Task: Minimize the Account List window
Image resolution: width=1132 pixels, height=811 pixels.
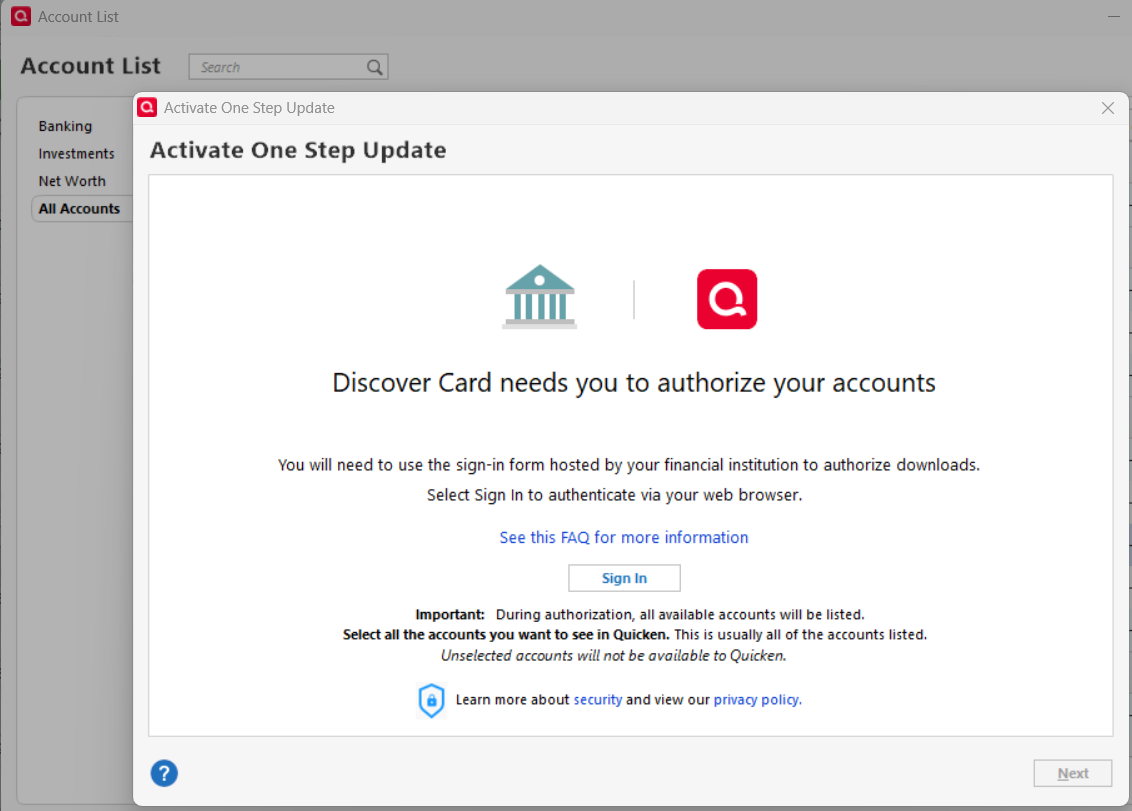Action: click(1113, 16)
